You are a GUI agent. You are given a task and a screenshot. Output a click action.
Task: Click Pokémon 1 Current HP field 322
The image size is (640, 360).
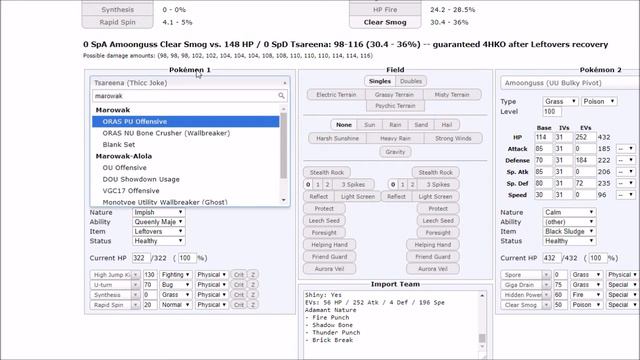[x=141, y=258]
